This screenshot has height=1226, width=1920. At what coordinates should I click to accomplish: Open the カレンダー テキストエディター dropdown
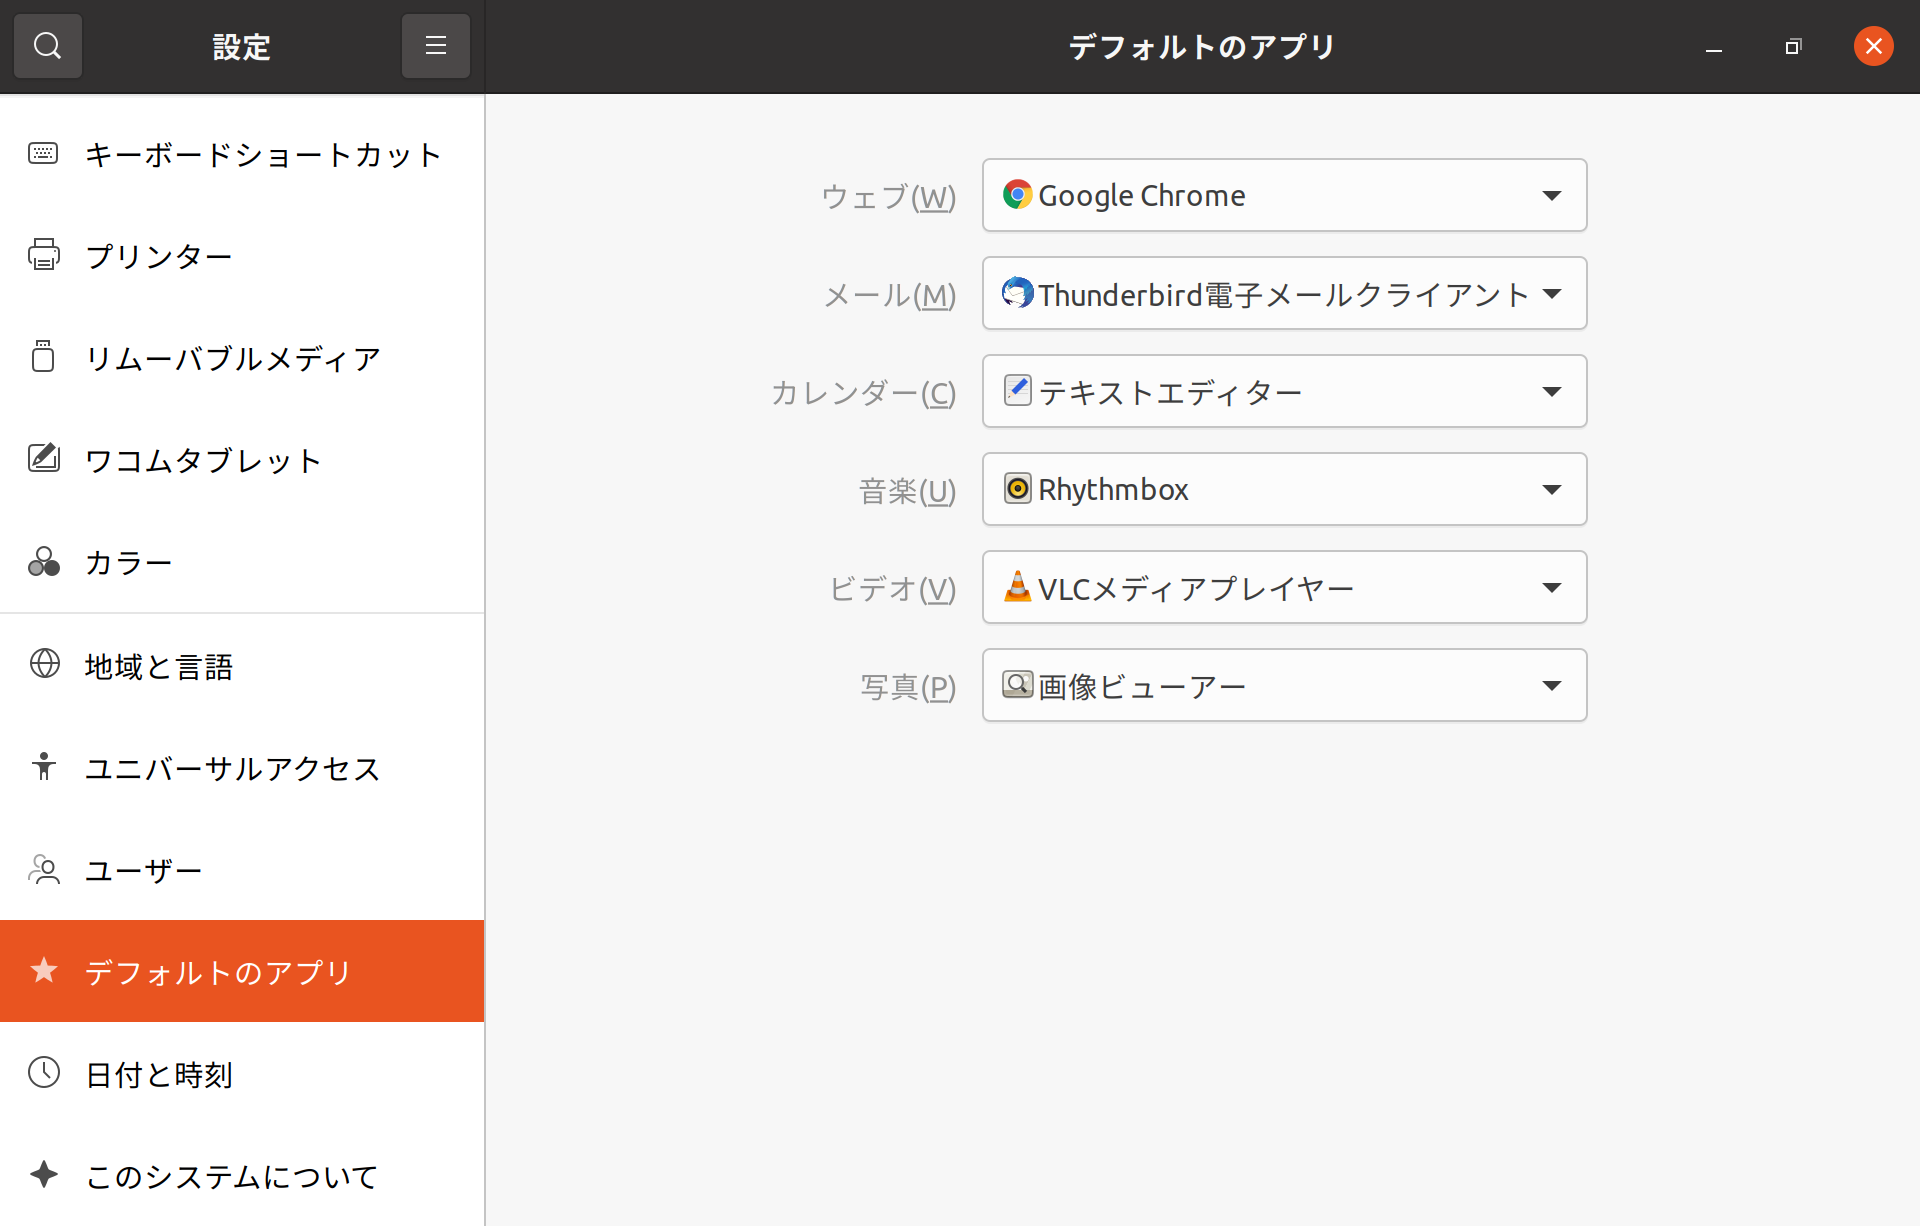(x=1284, y=391)
